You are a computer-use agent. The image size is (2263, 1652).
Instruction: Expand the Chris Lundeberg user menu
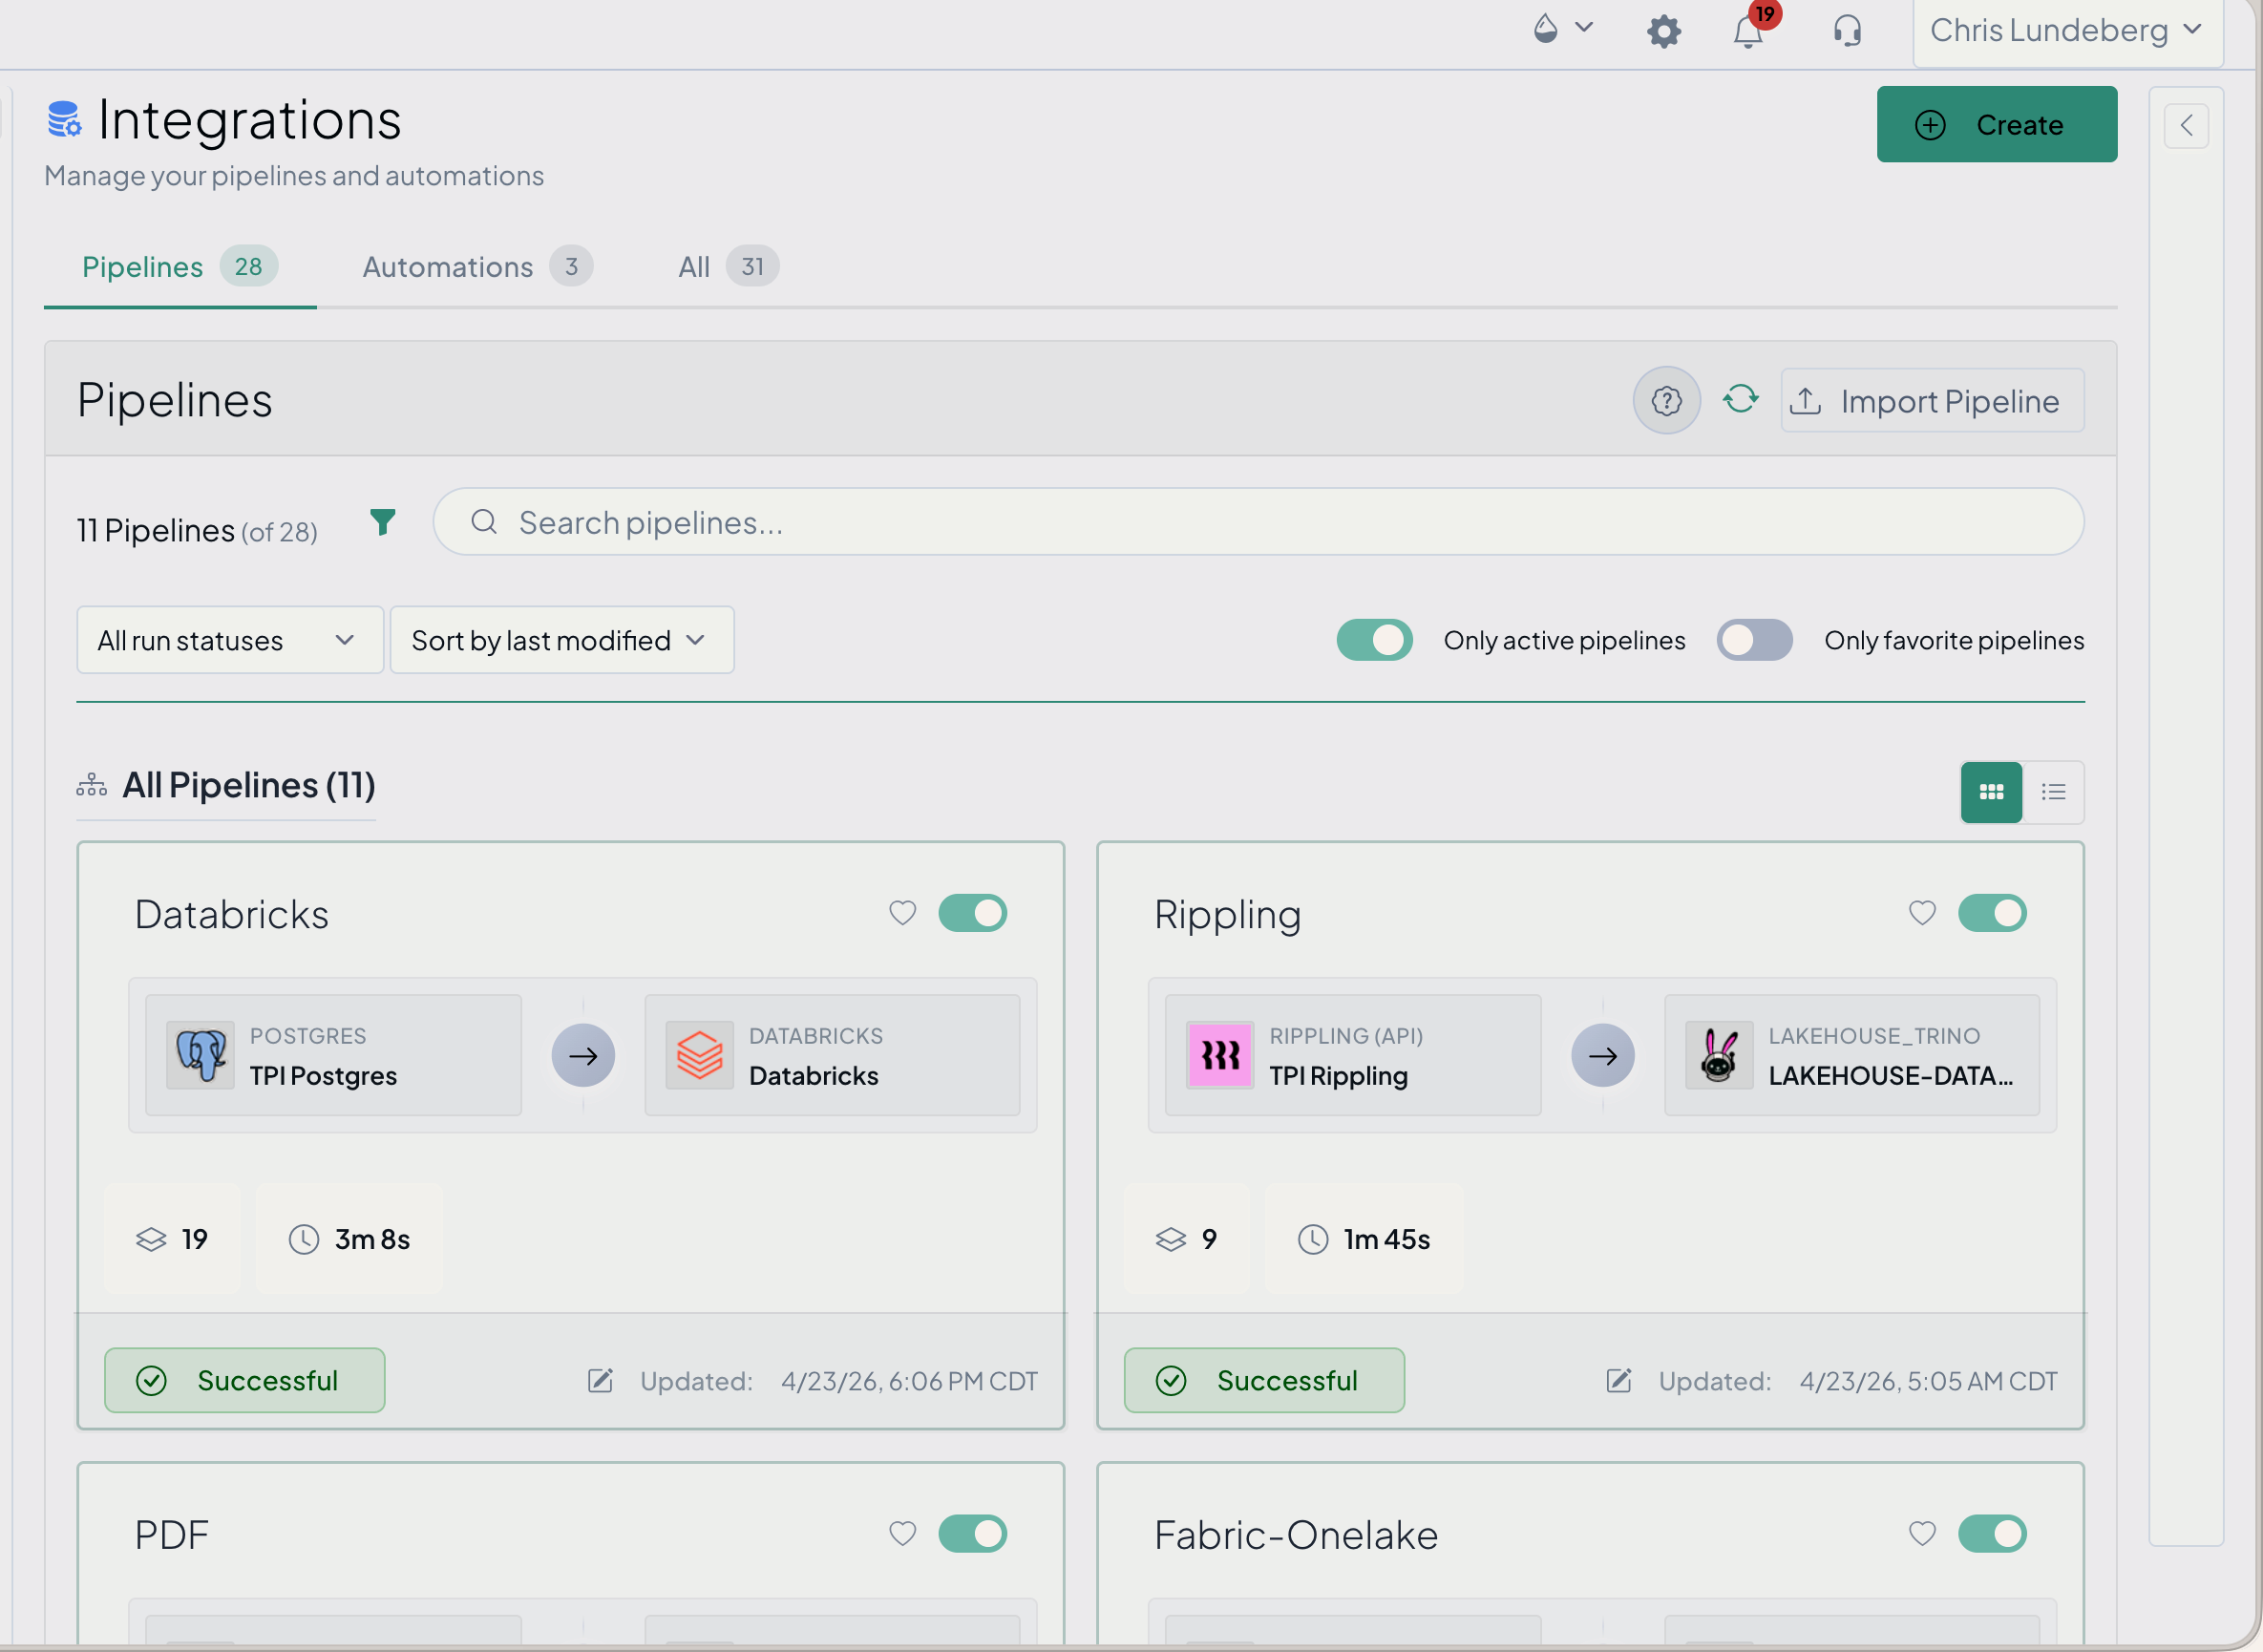tap(2066, 31)
